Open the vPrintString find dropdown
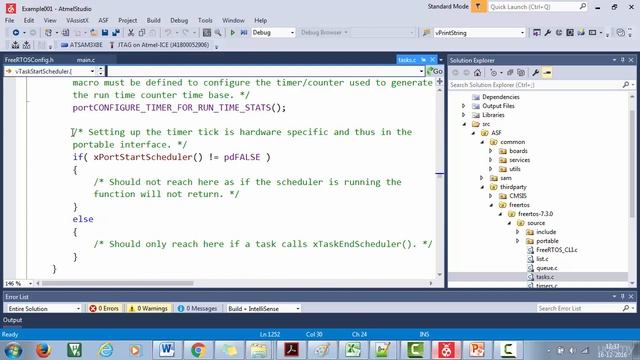This screenshot has width=640, height=360. [522, 33]
